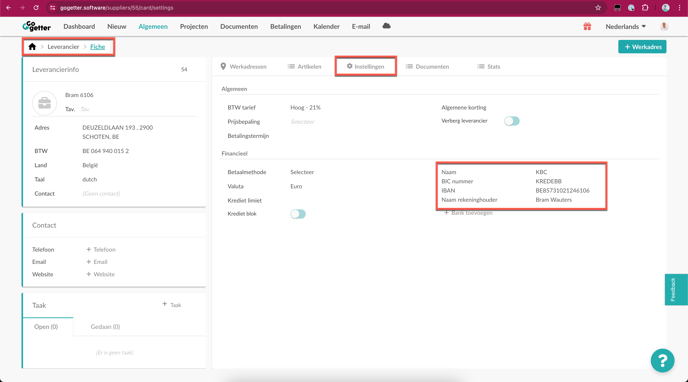The height and width of the screenshot is (382, 688).
Task: Open Nieuw menu
Action: coord(117,26)
